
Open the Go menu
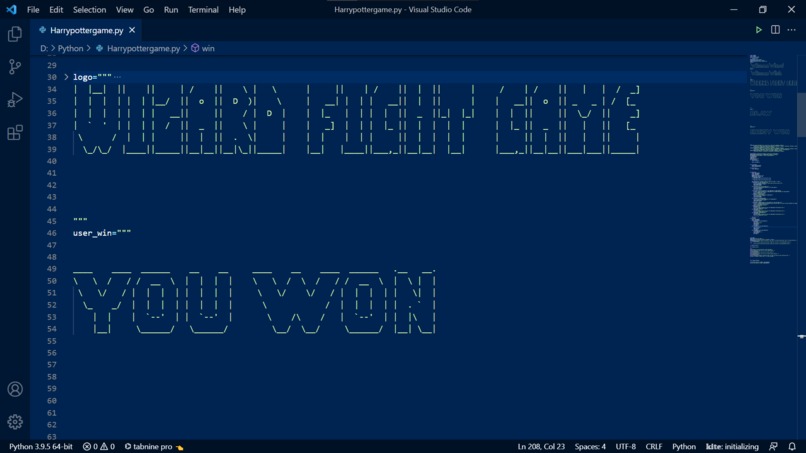149,9
